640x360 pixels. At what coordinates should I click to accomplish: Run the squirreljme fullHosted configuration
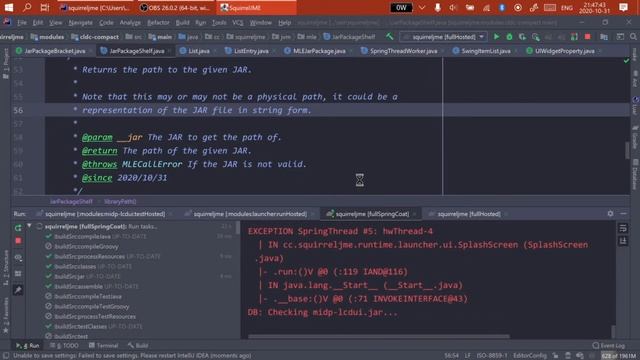pyautogui.click(x=496, y=37)
